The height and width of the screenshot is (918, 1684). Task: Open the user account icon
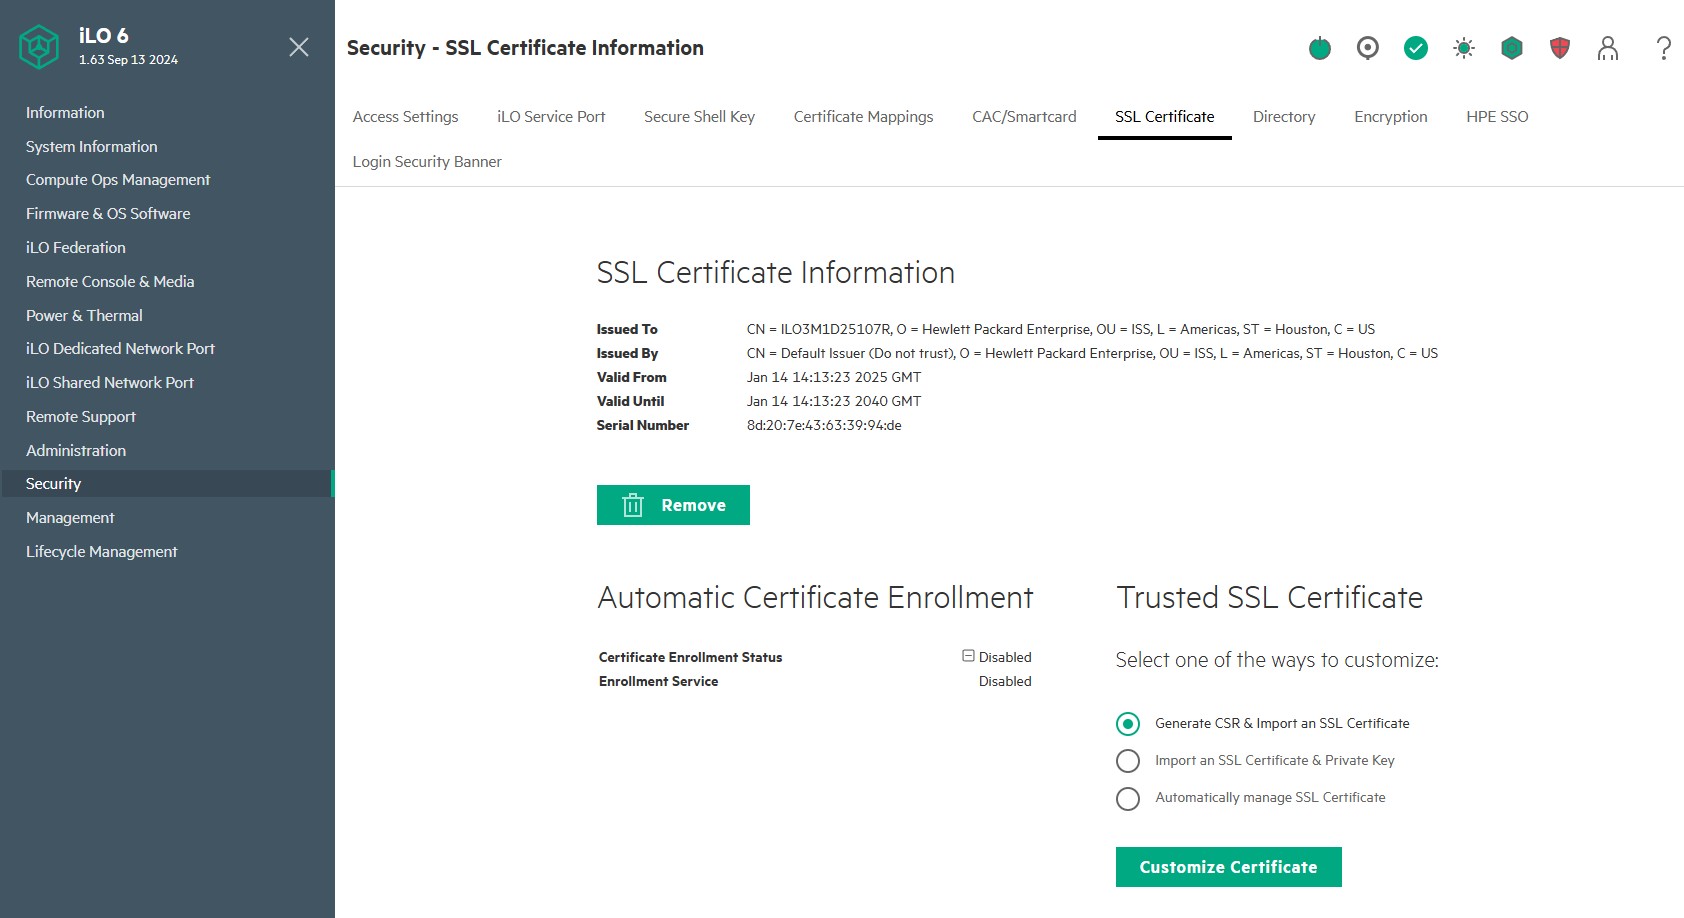click(1607, 48)
